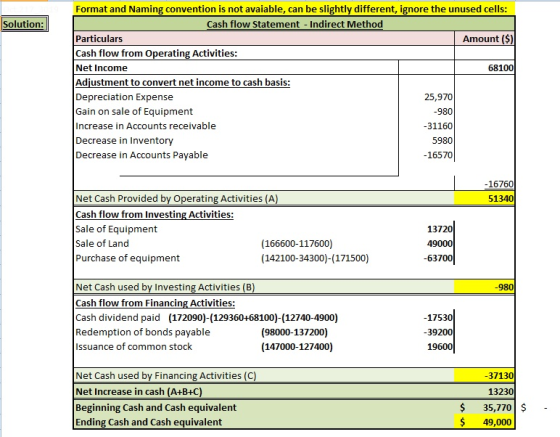Viewport: 560px width, 437px height.
Task: Select the note (147000-127400)
Action: coord(297,347)
